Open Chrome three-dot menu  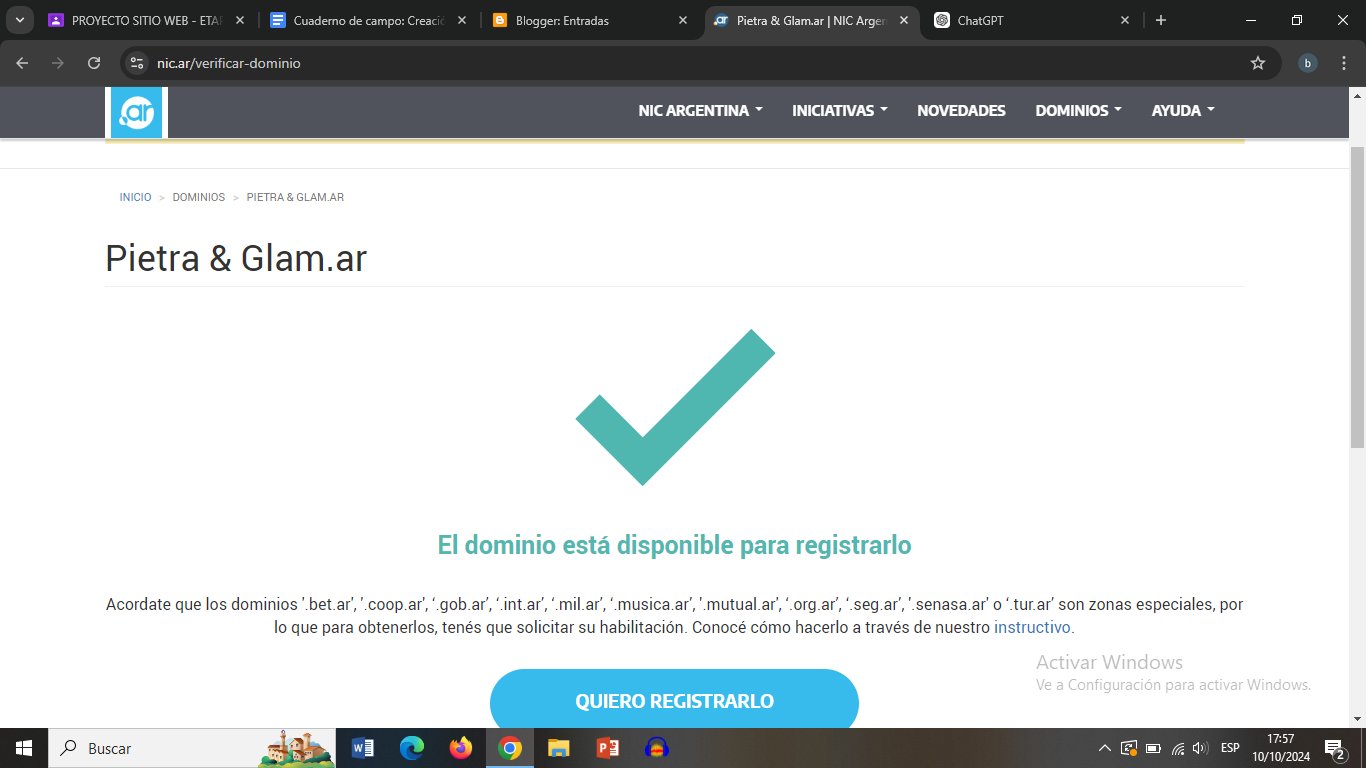(x=1343, y=63)
